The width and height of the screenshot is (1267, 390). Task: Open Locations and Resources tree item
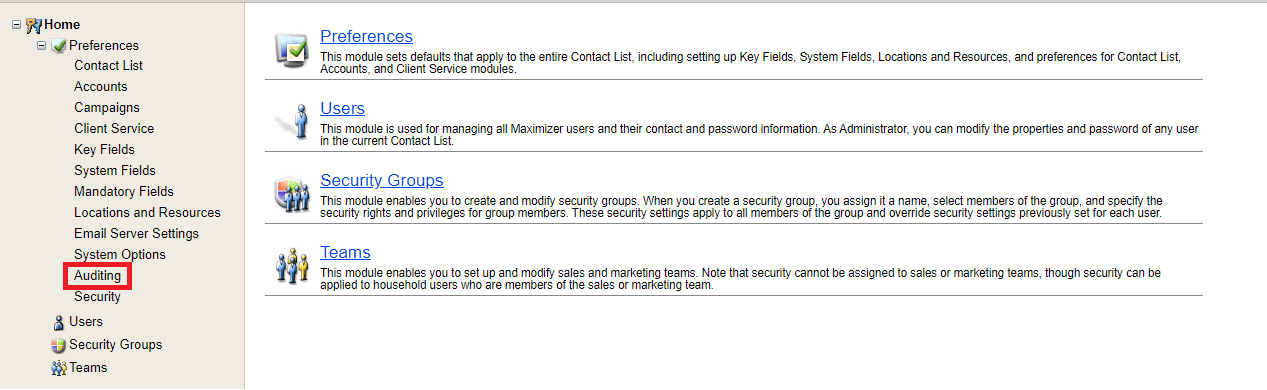point(147,213)
